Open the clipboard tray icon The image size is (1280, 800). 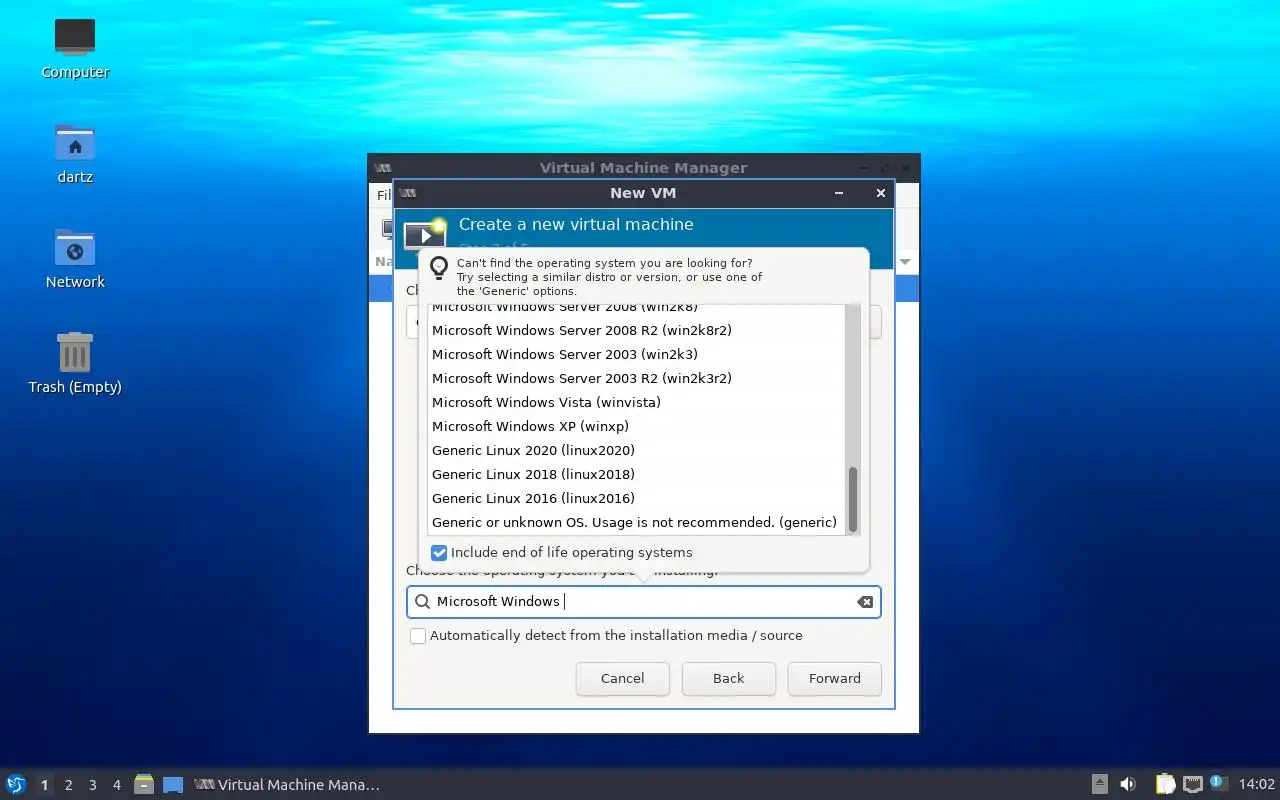click(x=1165, y=785)
